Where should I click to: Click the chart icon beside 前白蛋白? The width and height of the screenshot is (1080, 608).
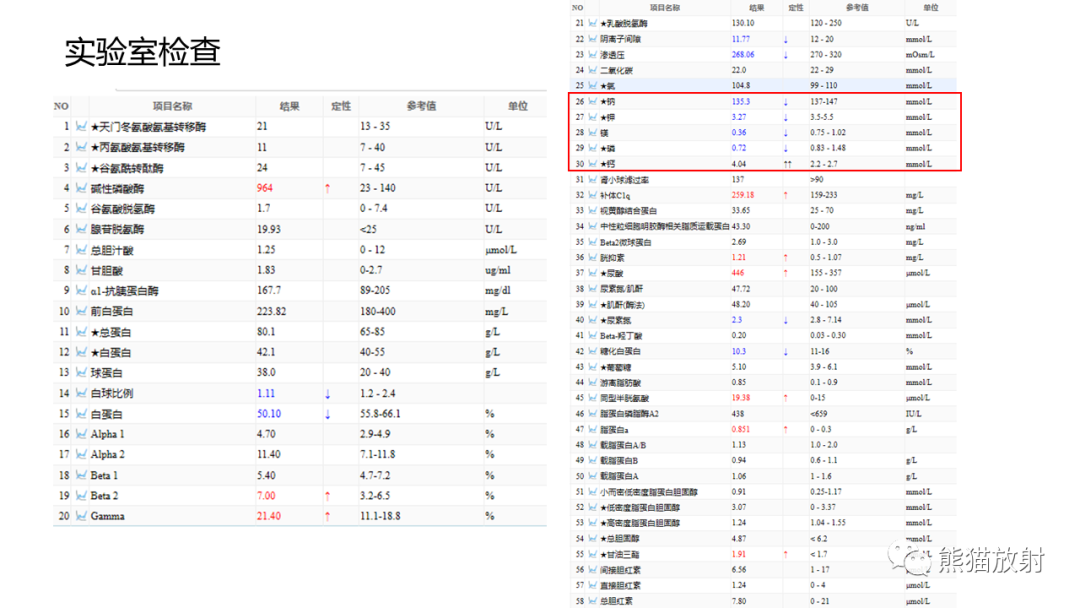pos(81,311)
